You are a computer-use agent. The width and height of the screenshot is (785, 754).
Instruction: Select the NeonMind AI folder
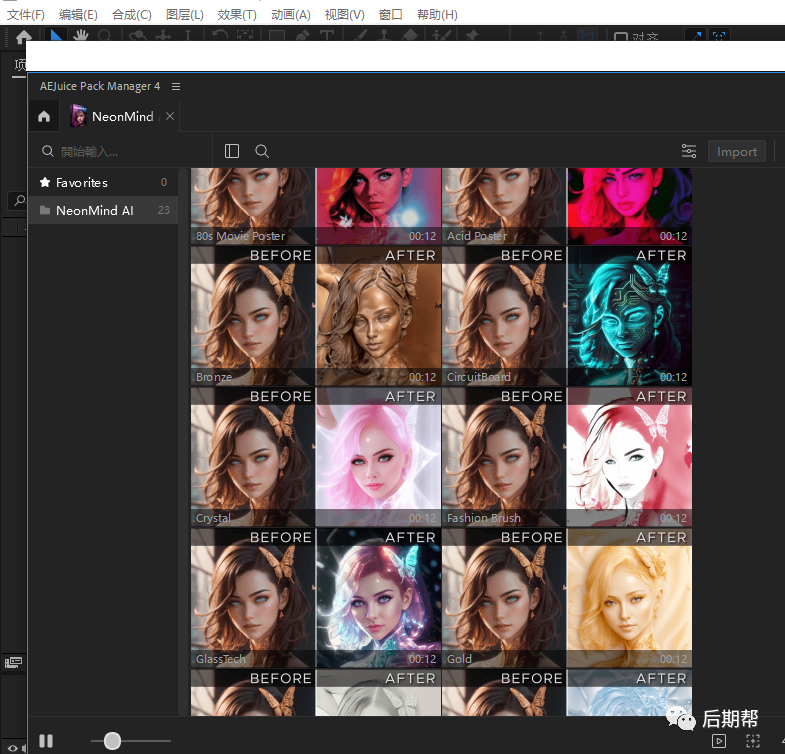coord(103,210)
